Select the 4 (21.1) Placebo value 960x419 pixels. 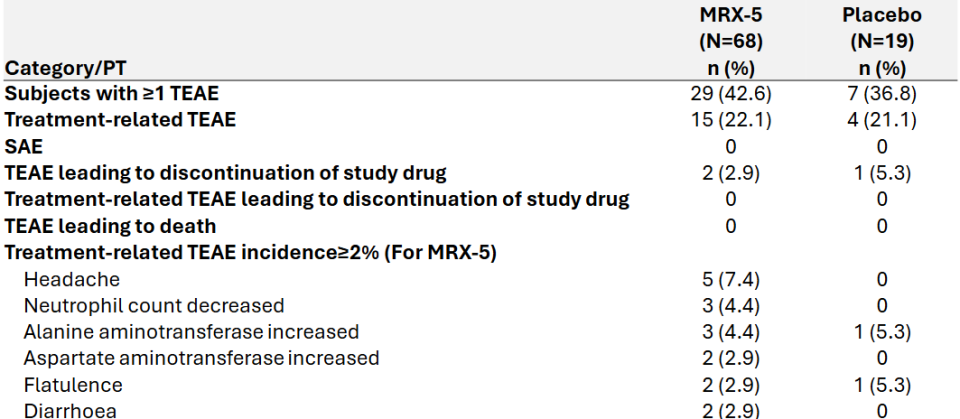[882, 120]
